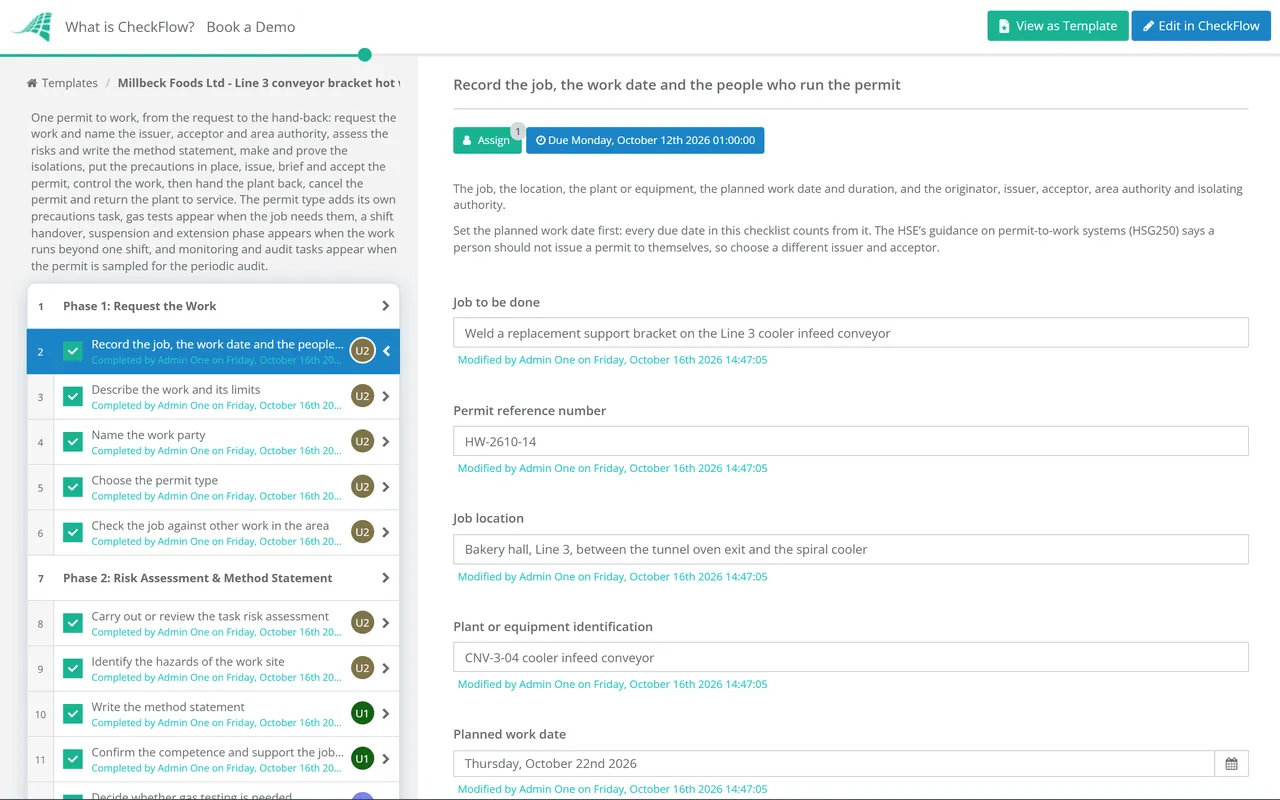Click 'View as Template' button
Image resolution: width=1280 pixels, height=800 pixels.
pos(1058,26)
